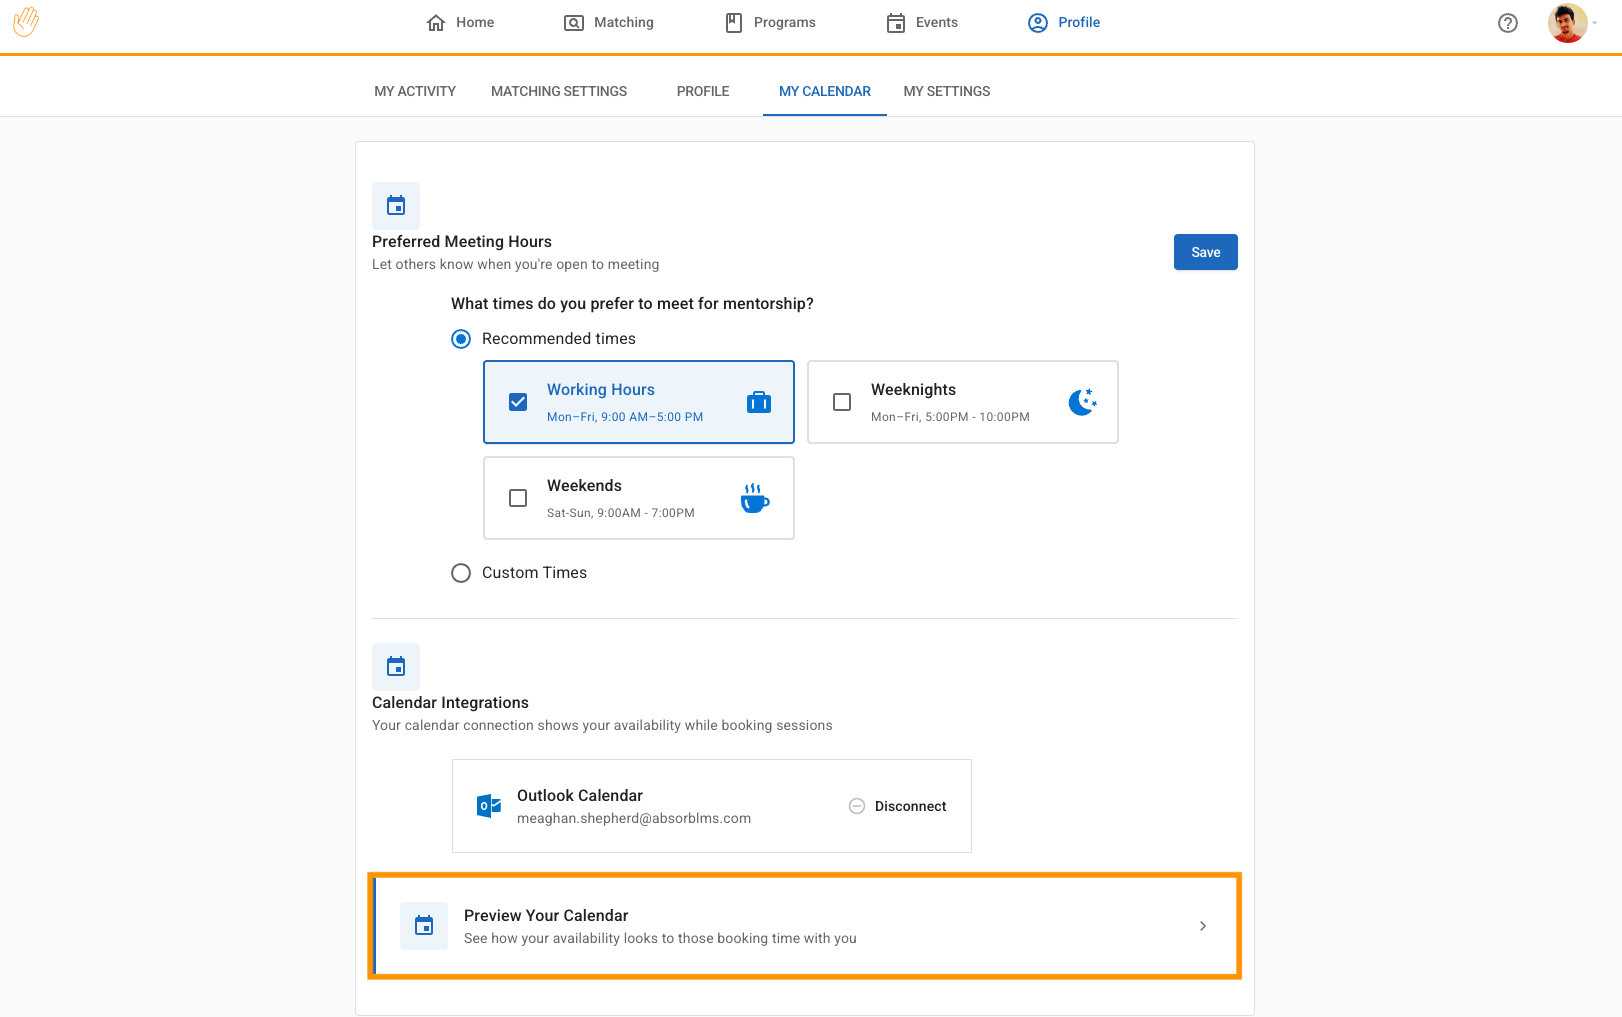1622x1017 pixels.
Task: Switch to the Matching Settings tab
Action: [559, 91]
